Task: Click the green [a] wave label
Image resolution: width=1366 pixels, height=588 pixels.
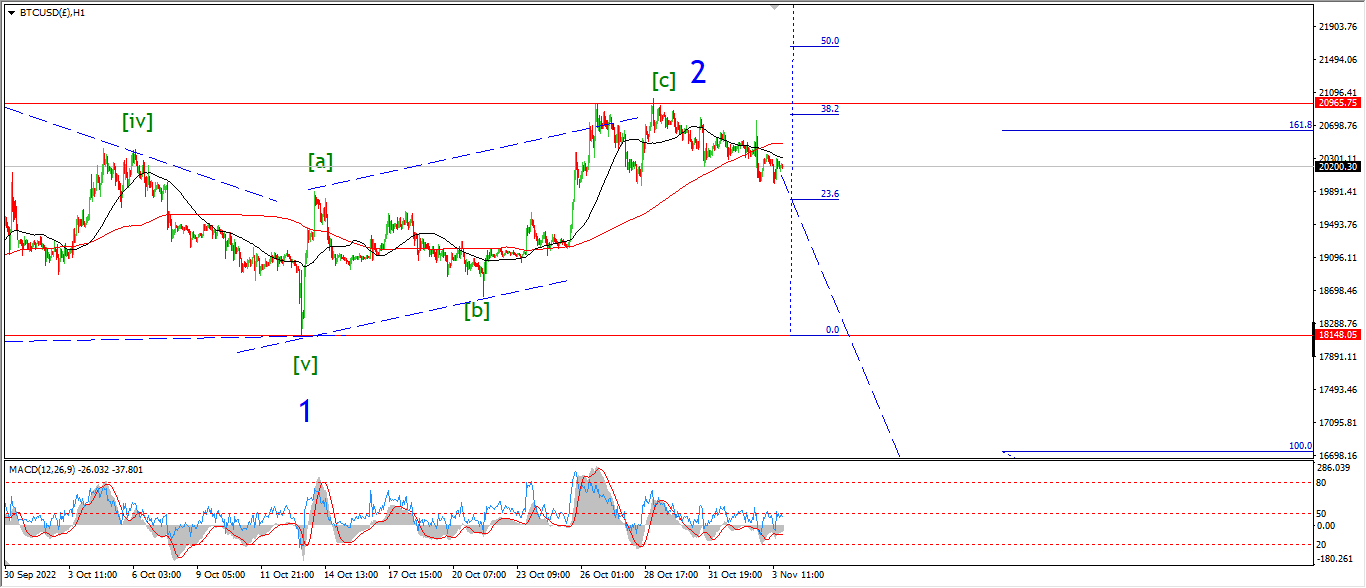Action: coord(320,160)
